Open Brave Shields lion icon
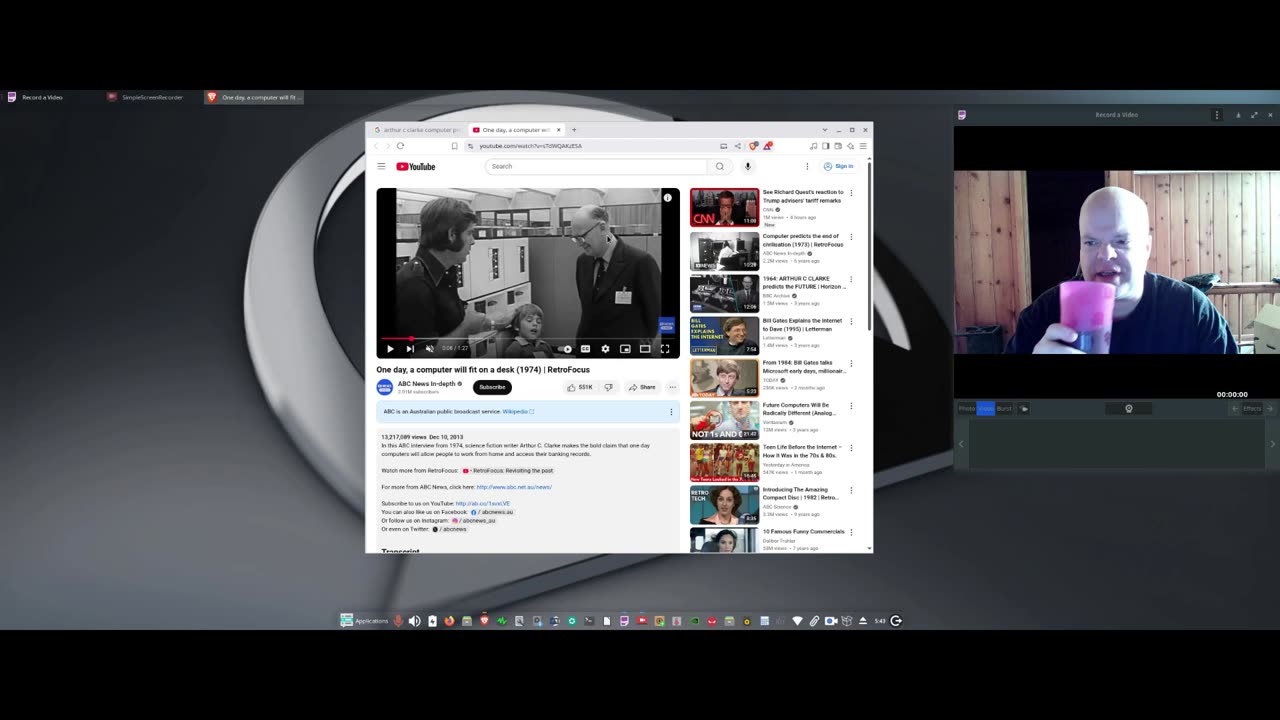The width and height of the screenshot is (1280, 720). point(754,146)
